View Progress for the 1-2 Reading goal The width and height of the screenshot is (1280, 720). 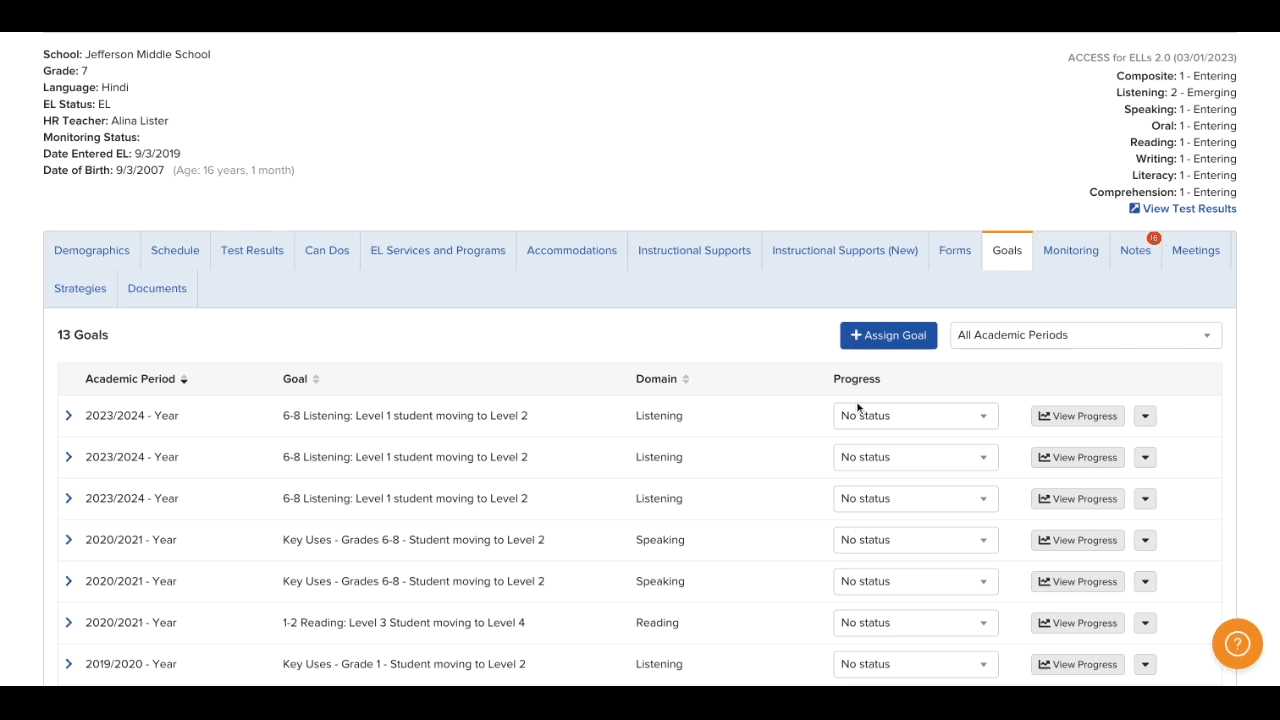pyautogui.click(x=1078, y=623)
